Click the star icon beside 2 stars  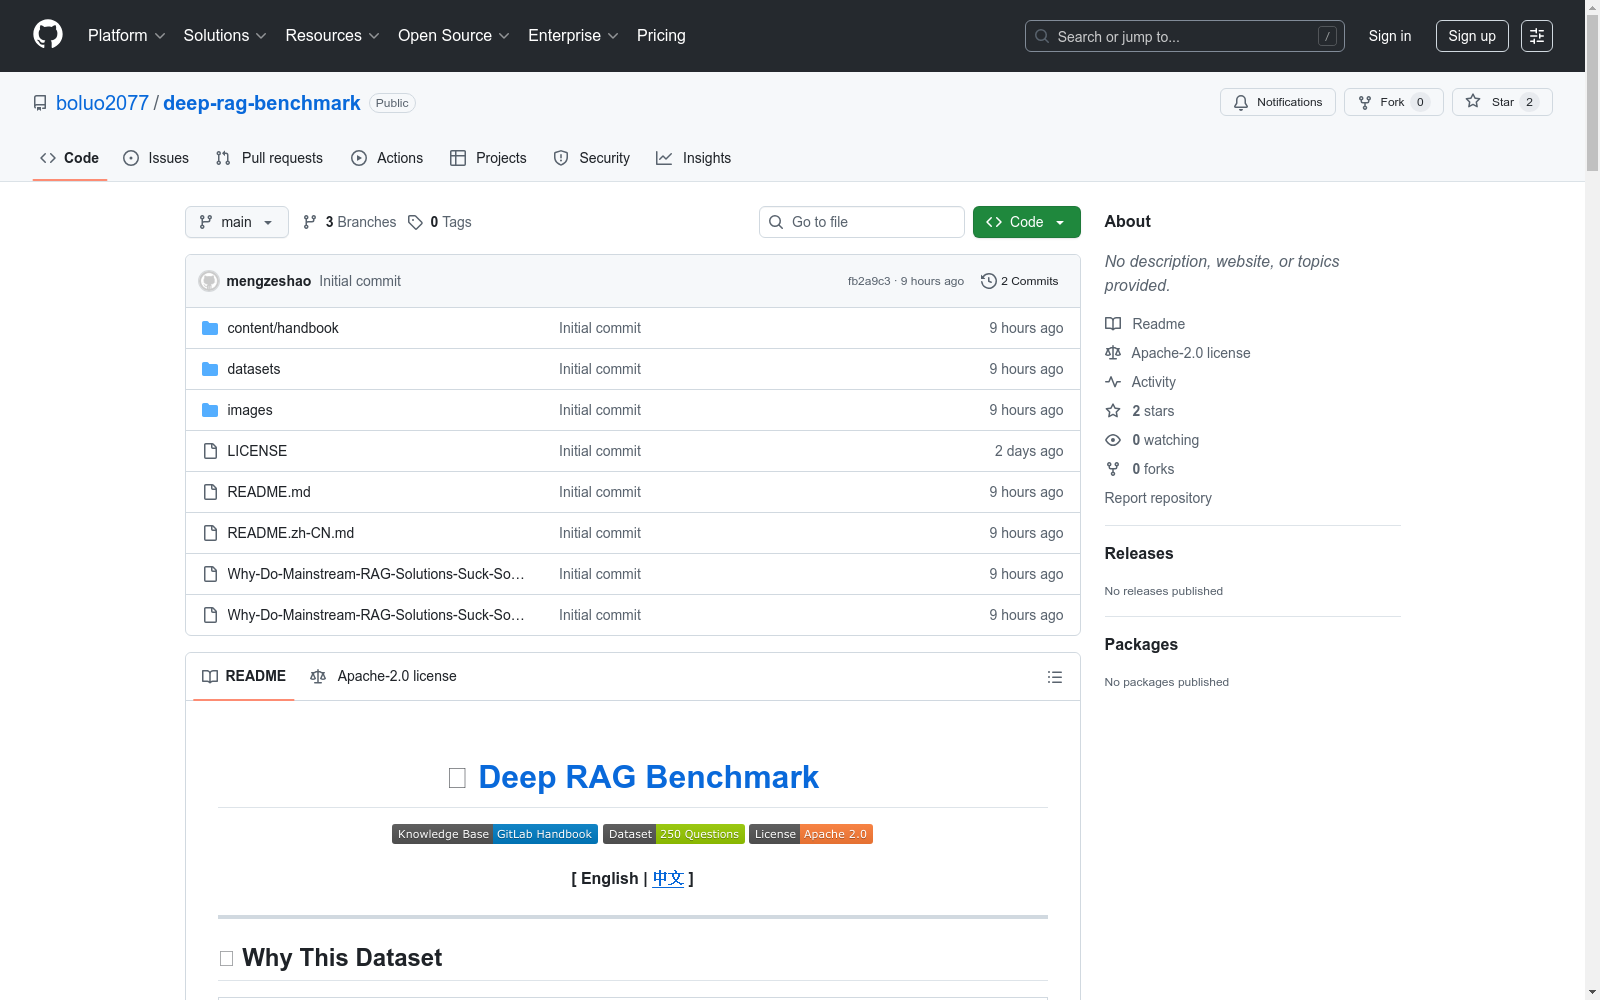1113,411
